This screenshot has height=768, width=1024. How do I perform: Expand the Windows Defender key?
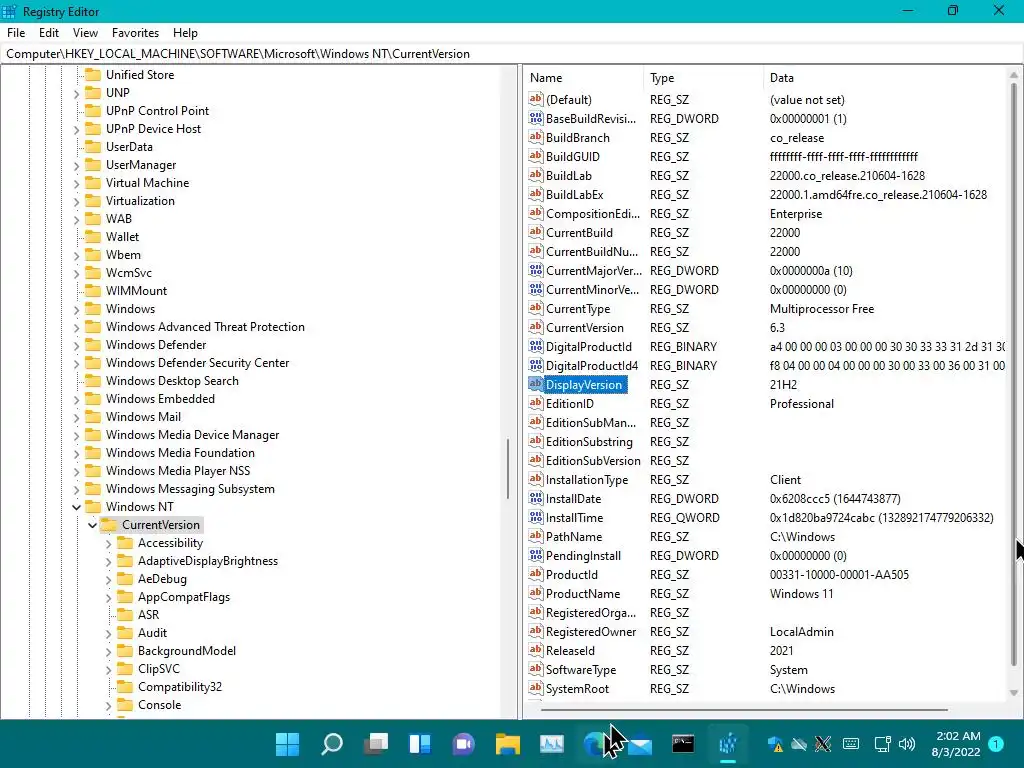coord(76,345)
